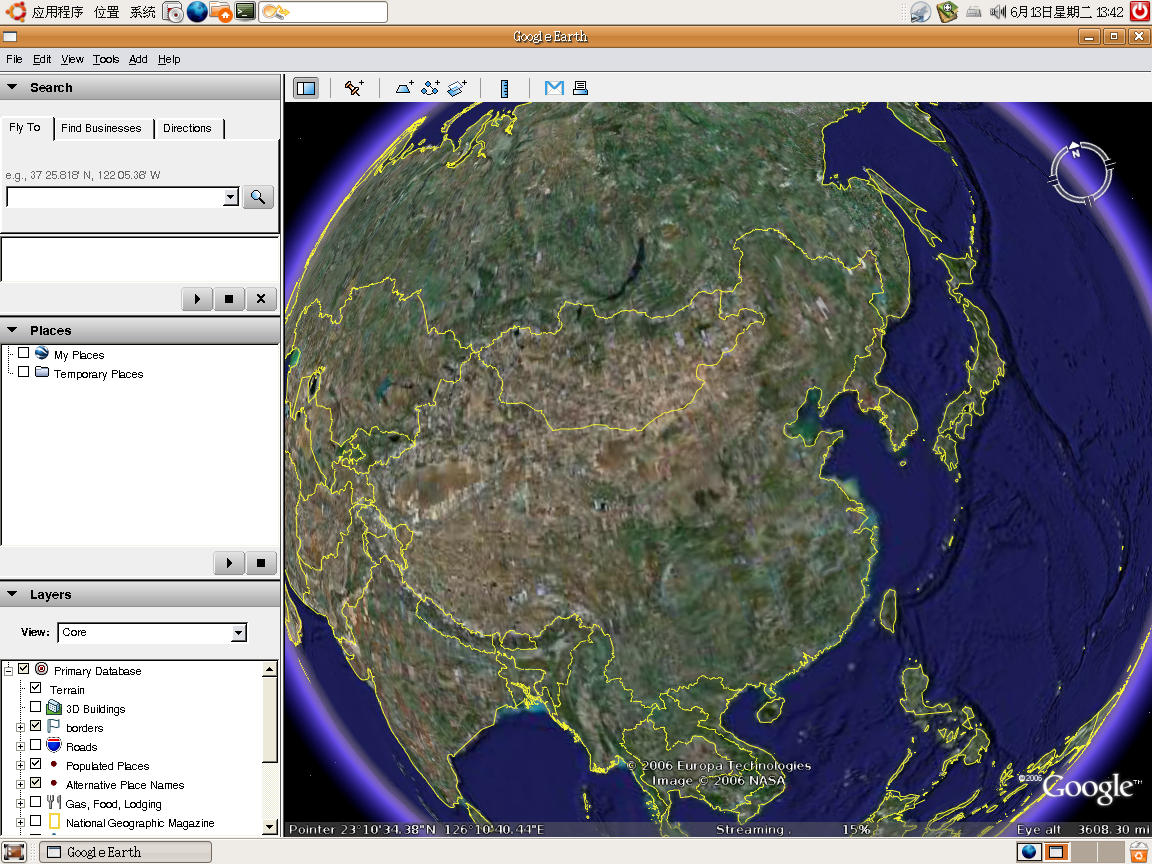Click the search magnifying glass button
This screenshot has width=1152, height=864.
pos(258,197)
